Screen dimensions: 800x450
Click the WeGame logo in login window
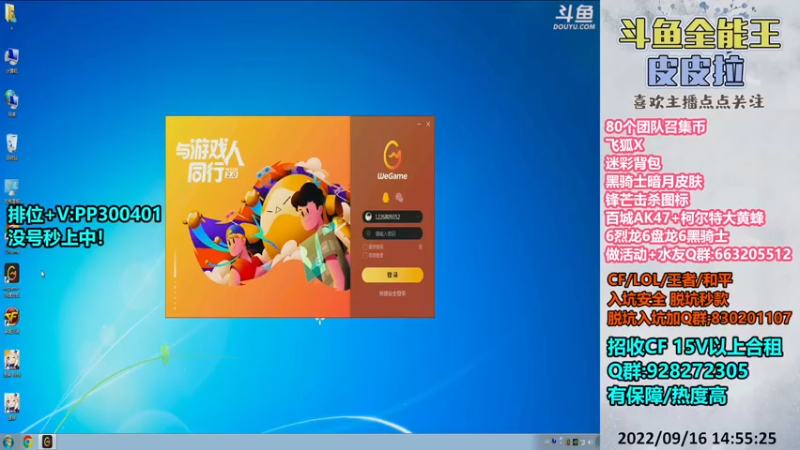pos(392,160)
